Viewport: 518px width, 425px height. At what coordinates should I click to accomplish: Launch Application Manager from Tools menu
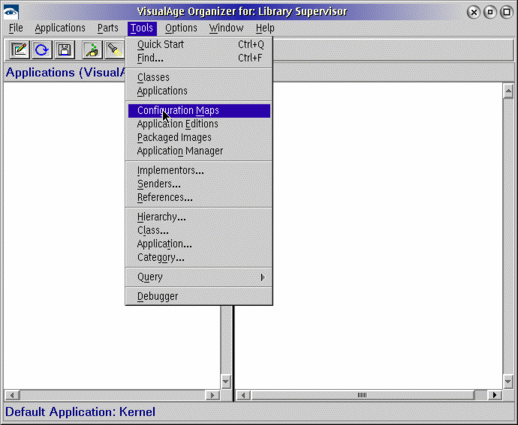pos(199,151)
